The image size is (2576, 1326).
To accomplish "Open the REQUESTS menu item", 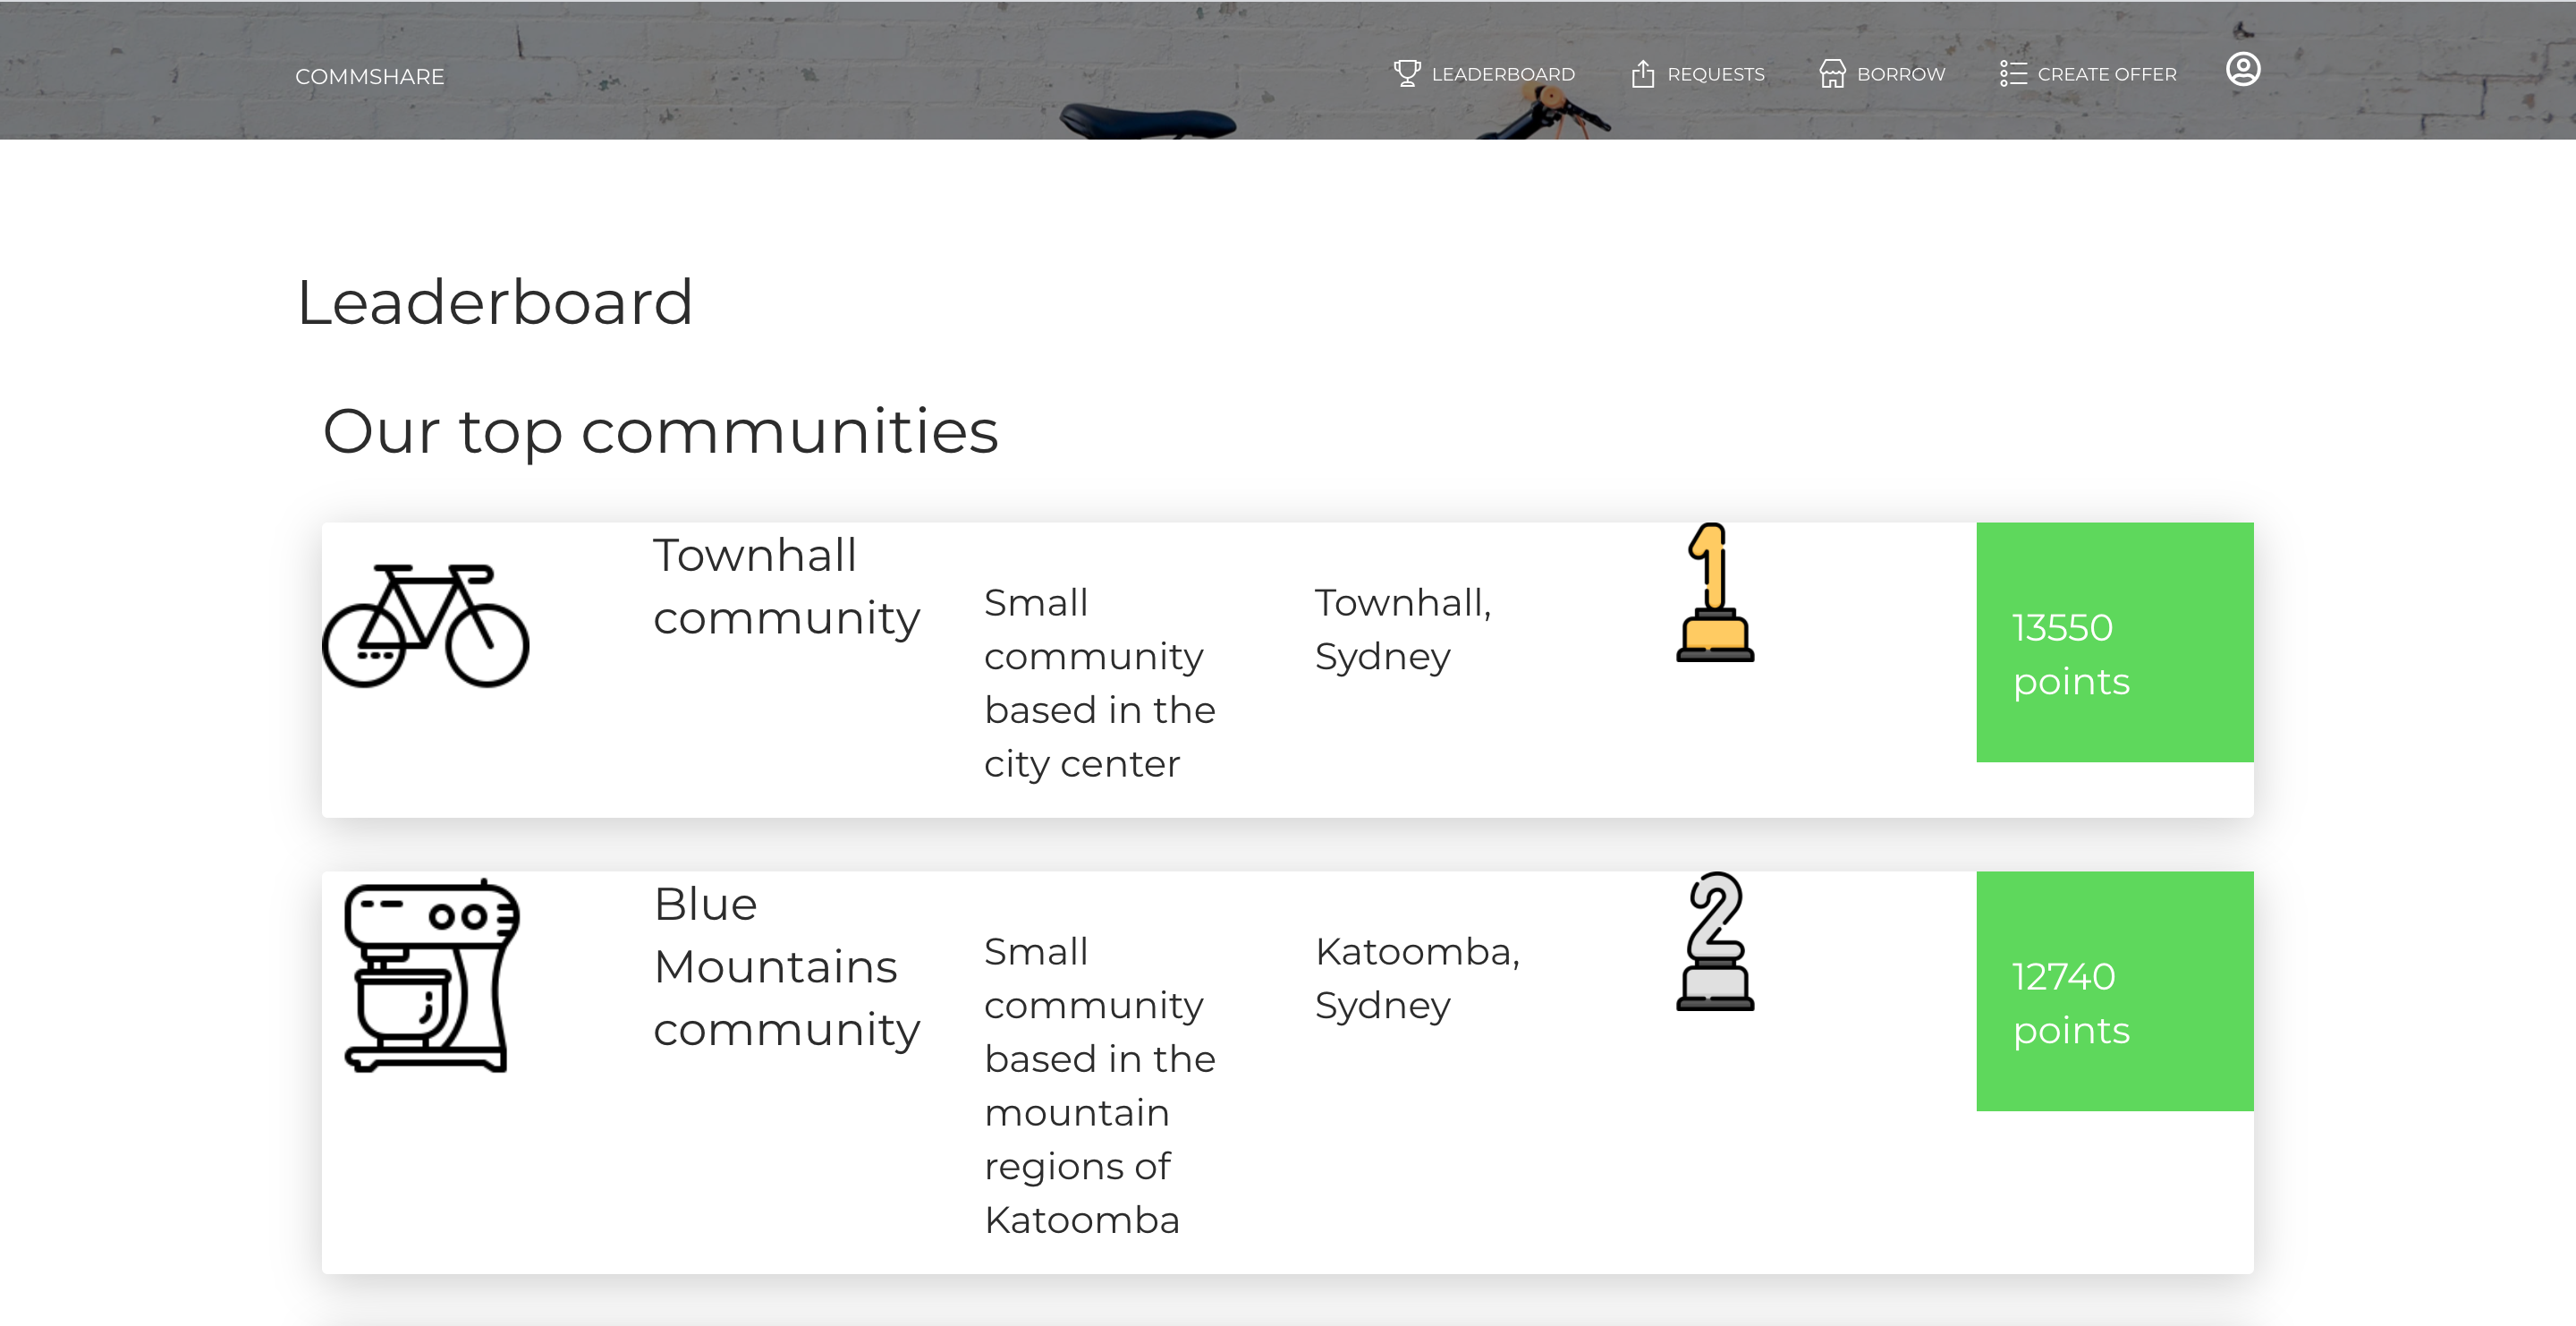I will coord(1715,74).
